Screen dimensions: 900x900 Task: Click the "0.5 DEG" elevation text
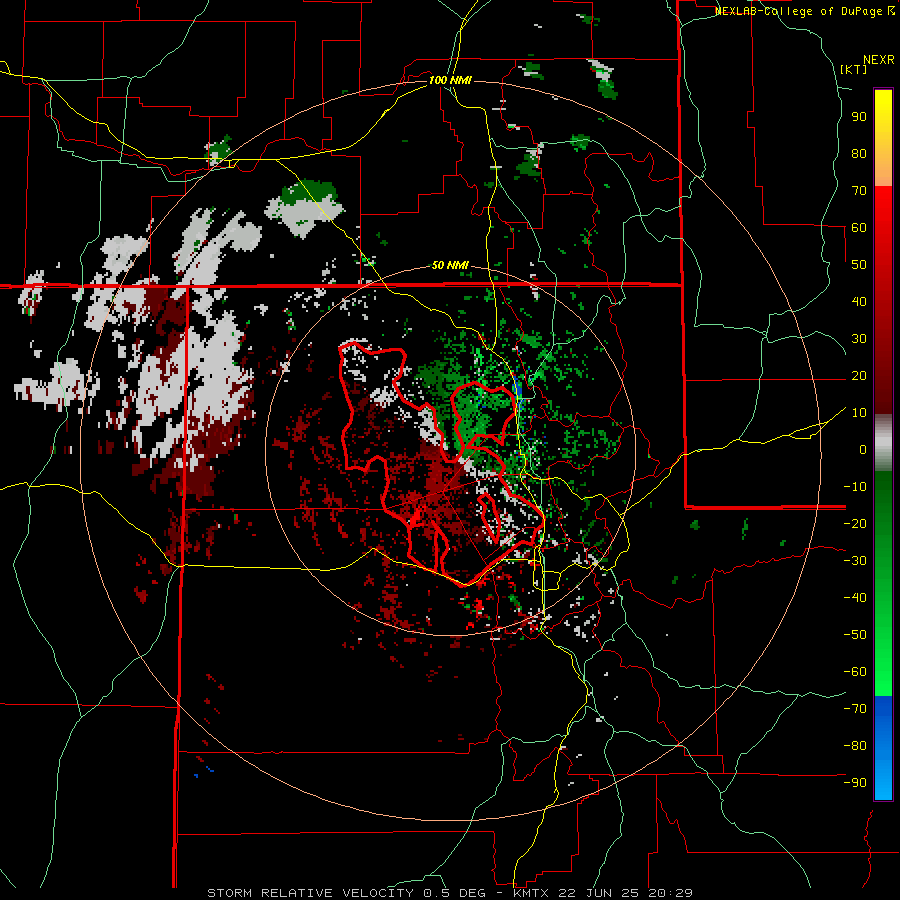[455, 893]
